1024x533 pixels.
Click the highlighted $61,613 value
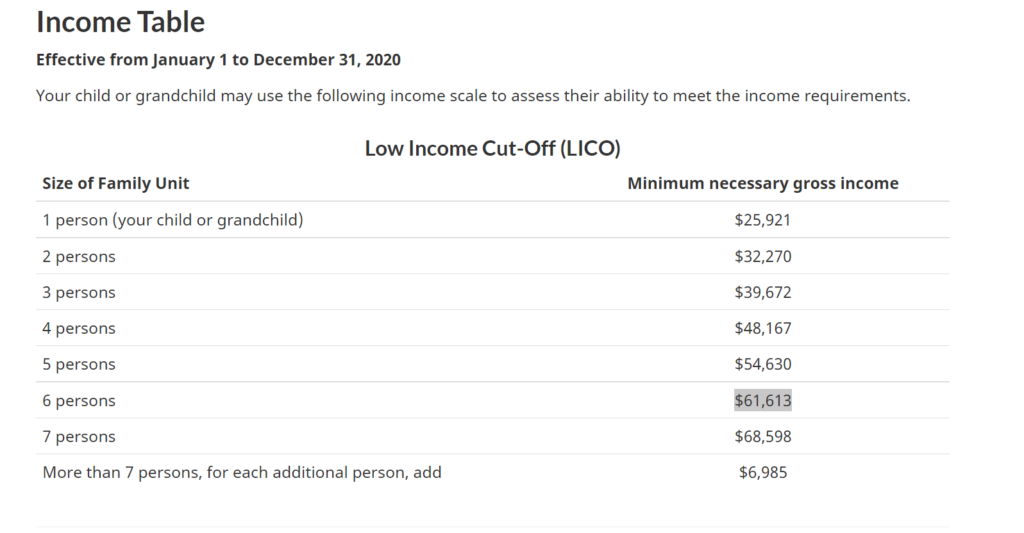click(762, 401)
